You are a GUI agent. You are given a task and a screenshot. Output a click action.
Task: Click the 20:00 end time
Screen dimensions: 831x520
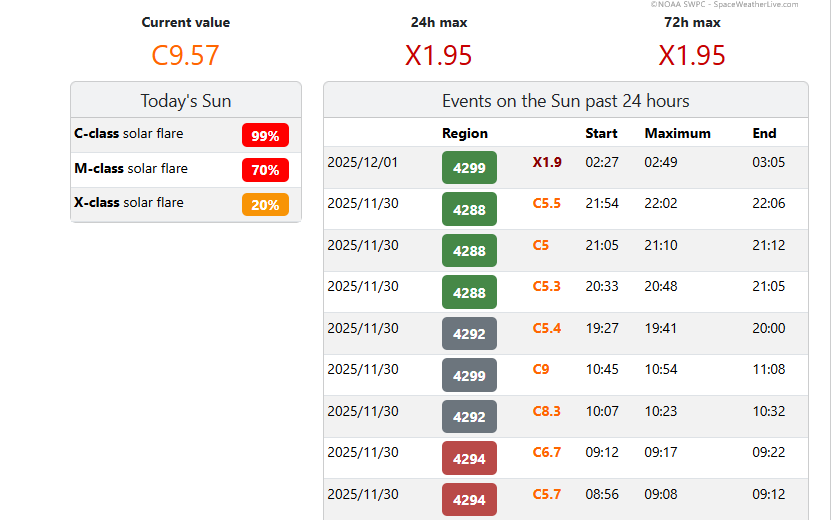(x=768, y=328)
